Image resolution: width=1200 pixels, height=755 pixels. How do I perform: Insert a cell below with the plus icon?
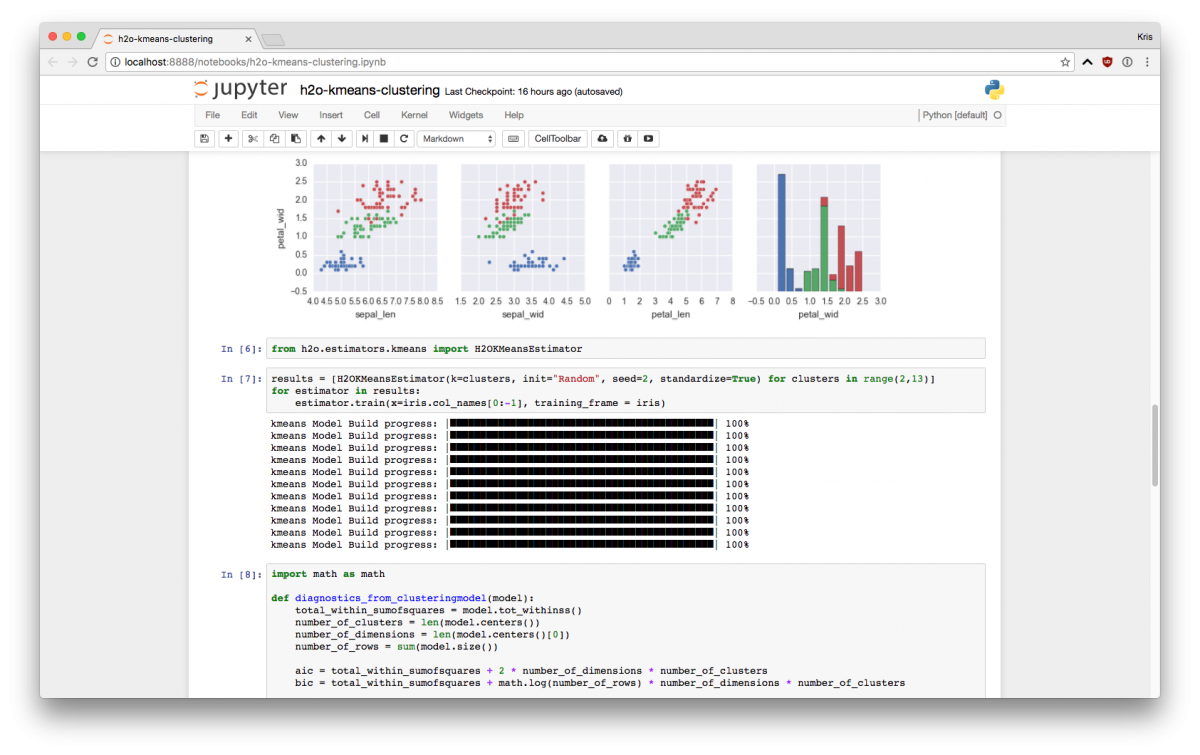(x=229, y=139)
